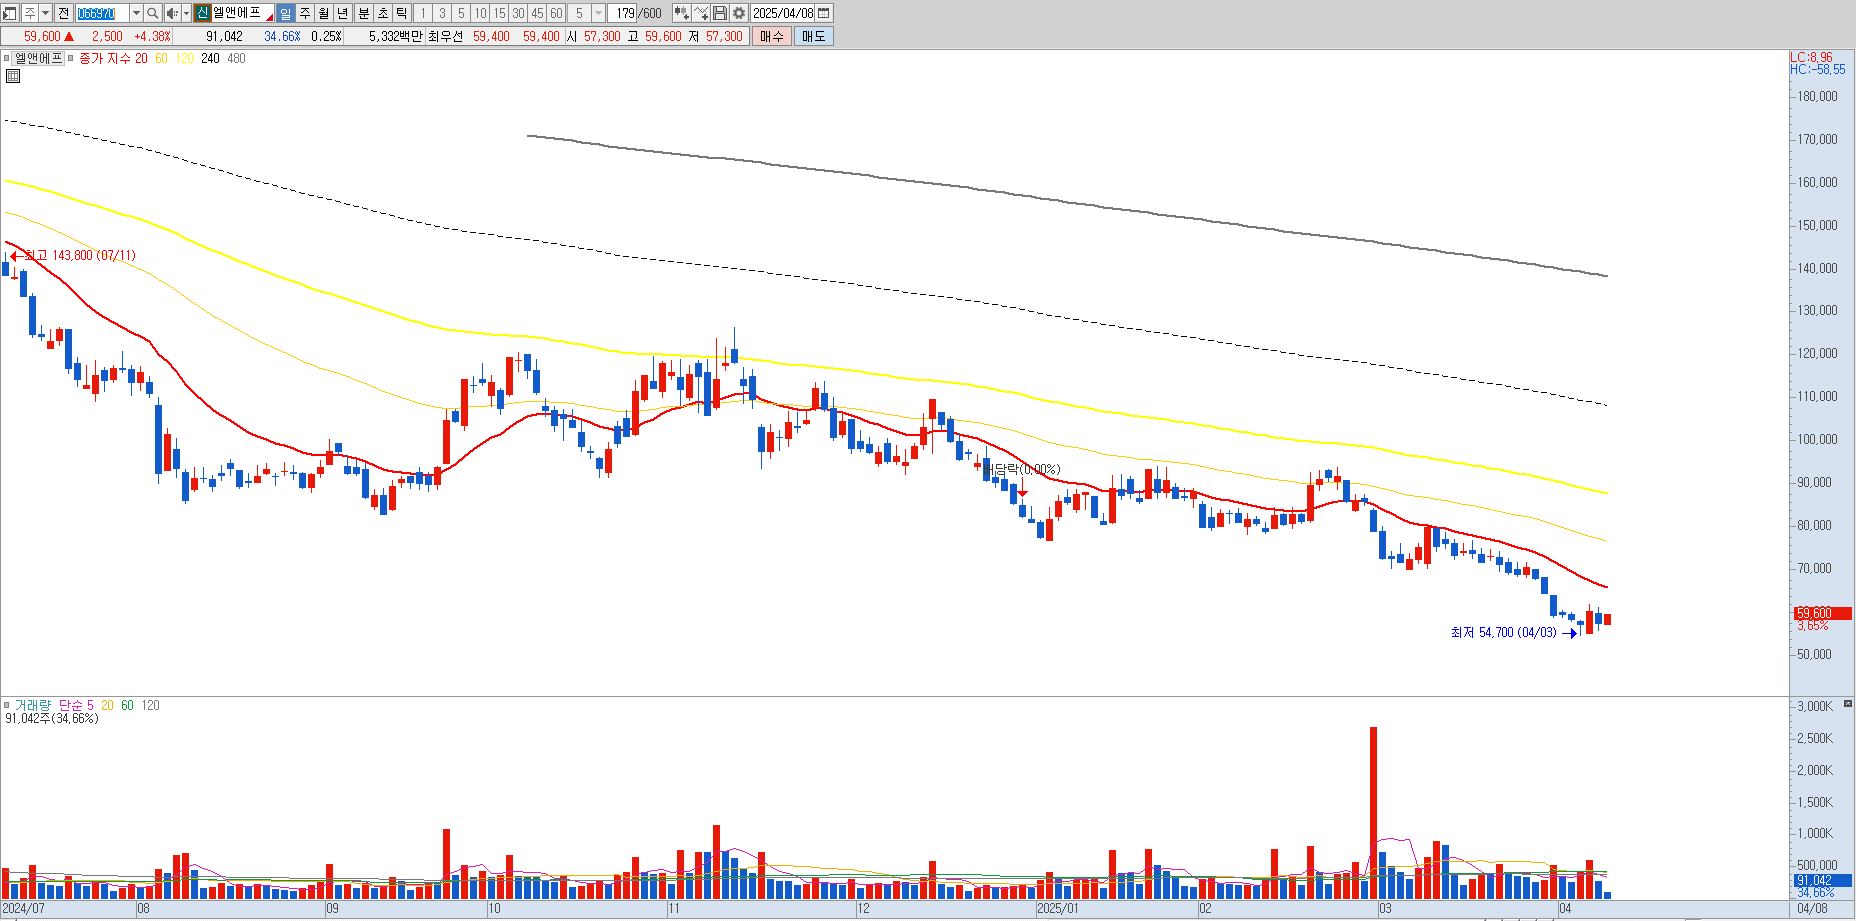Viewport: 1856px width, 921px height.
Task: Click the add indicator line icon
Action: (701, 13)
